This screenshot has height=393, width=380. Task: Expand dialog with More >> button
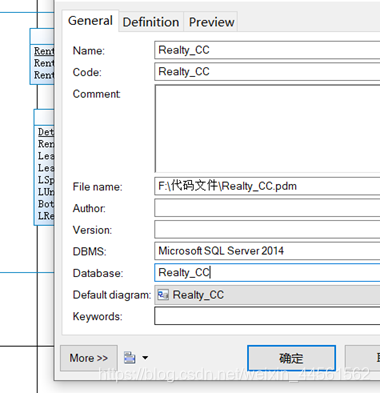point(89,358)
